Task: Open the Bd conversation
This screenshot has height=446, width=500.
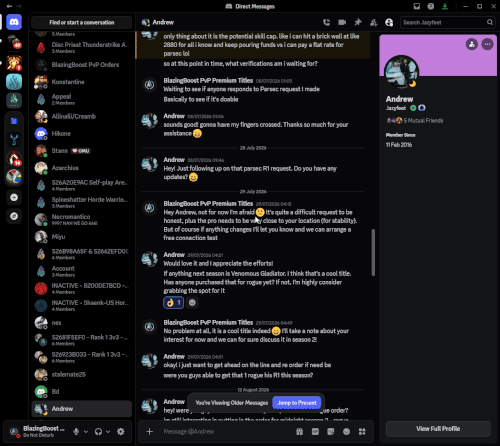Action: [x=82, y=391]
